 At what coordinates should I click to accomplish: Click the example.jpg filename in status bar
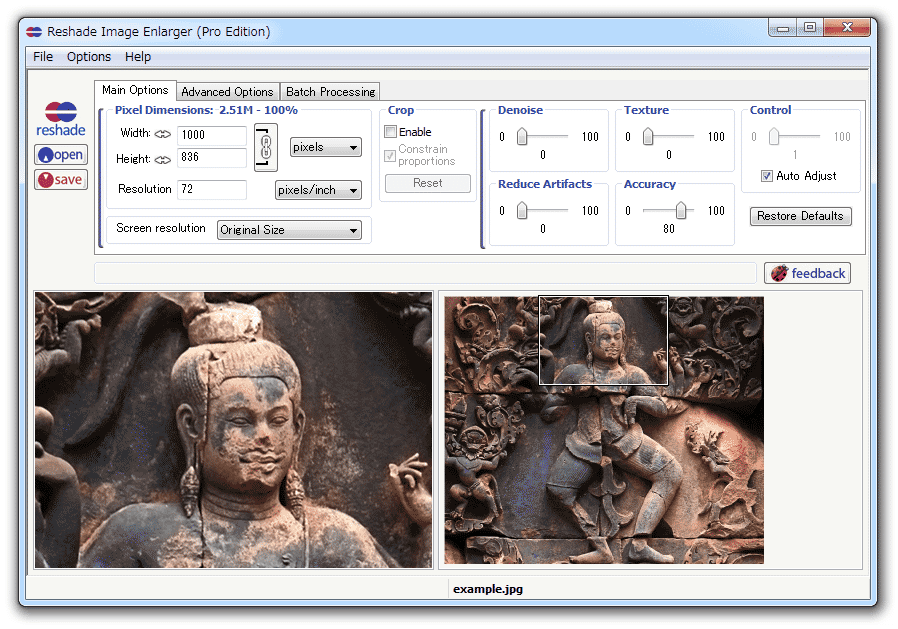pos(488,589)
